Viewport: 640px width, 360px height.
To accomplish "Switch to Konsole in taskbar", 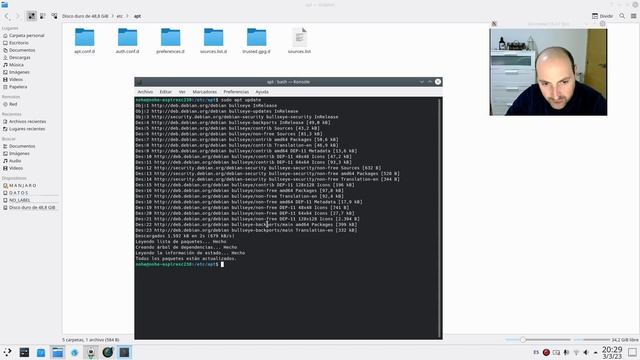I will 124,352.
